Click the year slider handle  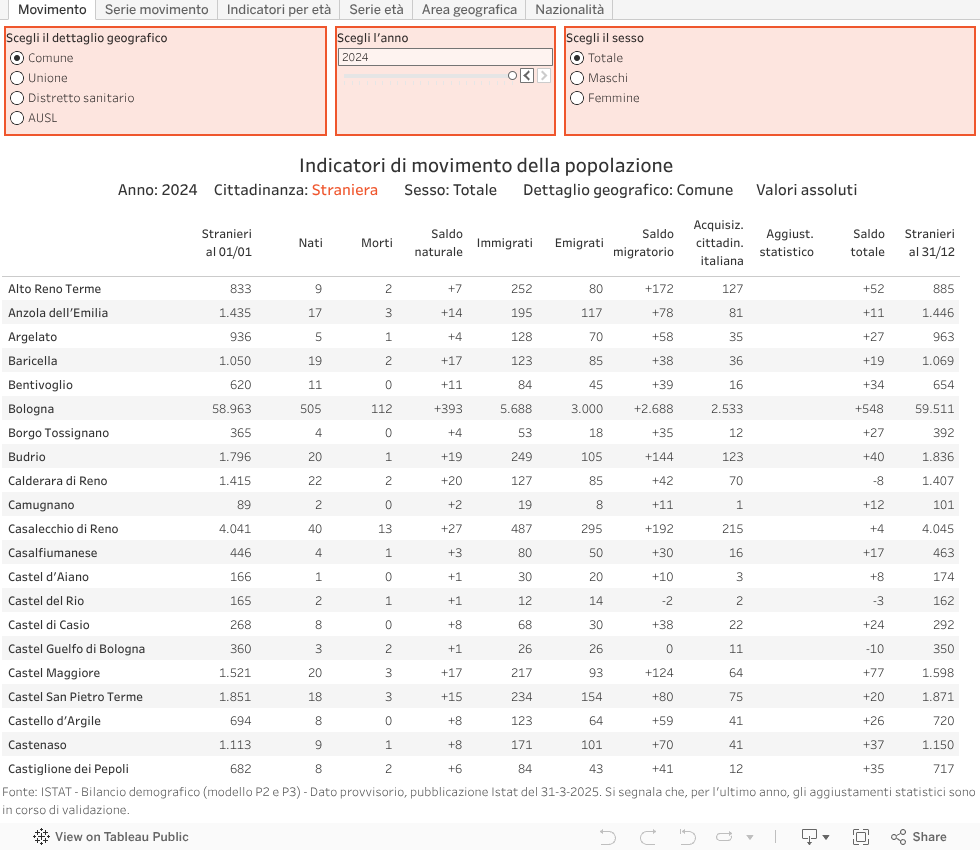click(512, 76)
